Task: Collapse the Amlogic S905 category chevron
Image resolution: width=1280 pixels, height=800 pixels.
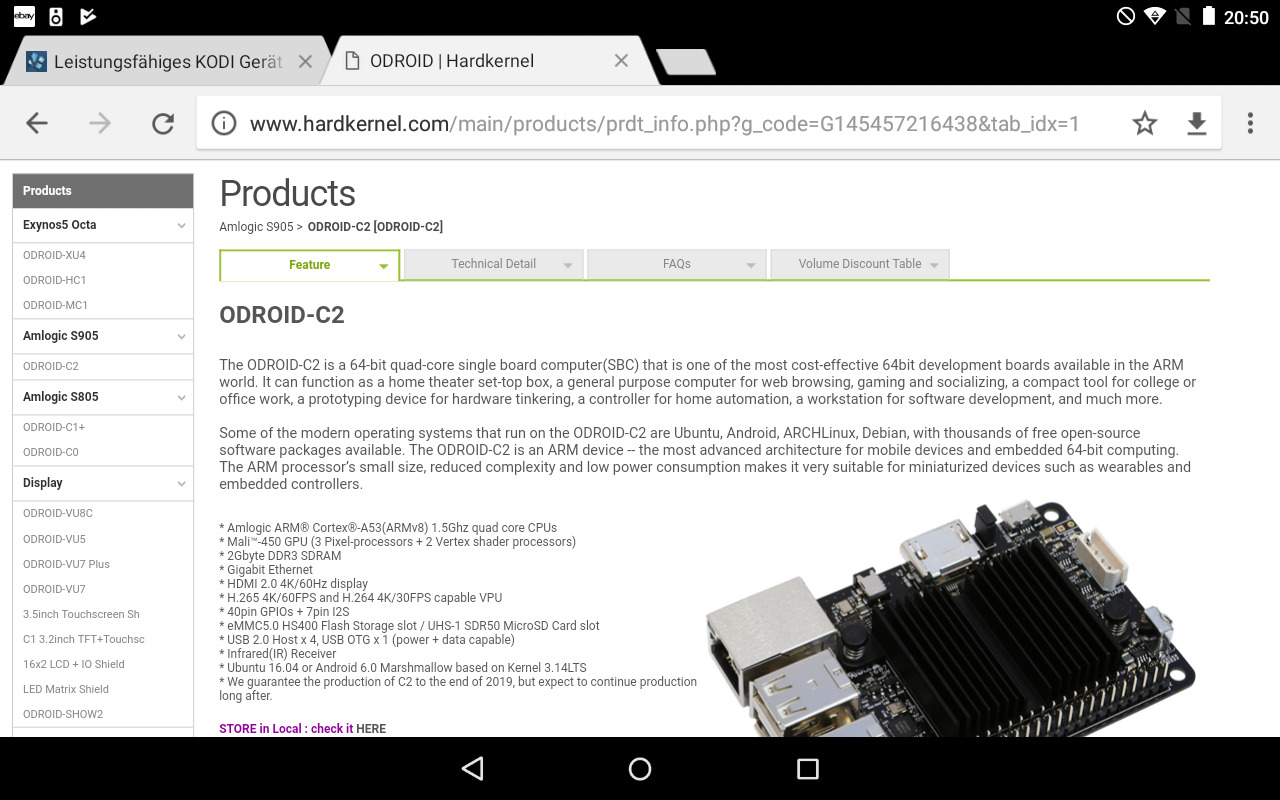Action: (x=181, y=336)
